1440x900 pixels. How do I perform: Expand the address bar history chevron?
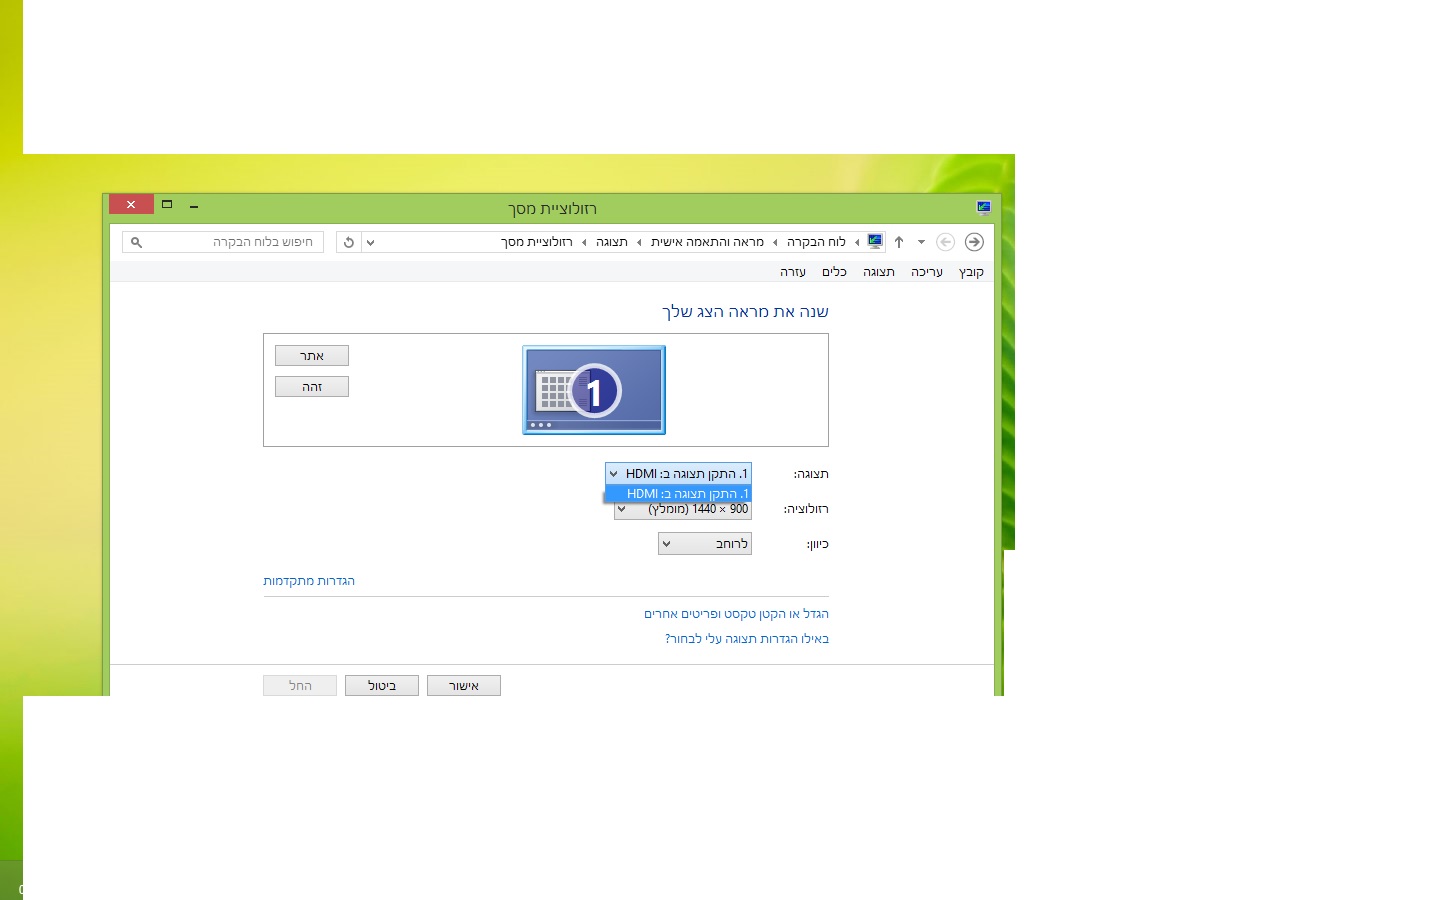(x=370, y=242)
